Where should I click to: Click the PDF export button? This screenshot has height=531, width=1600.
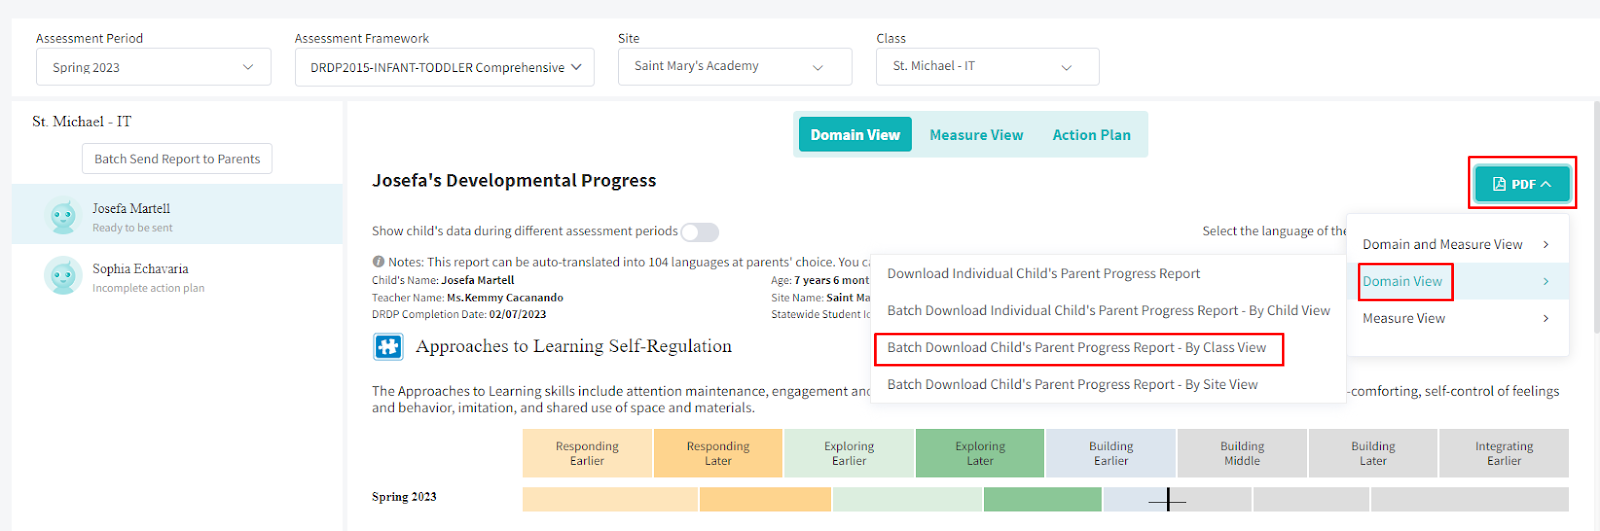coord(1521,184)
